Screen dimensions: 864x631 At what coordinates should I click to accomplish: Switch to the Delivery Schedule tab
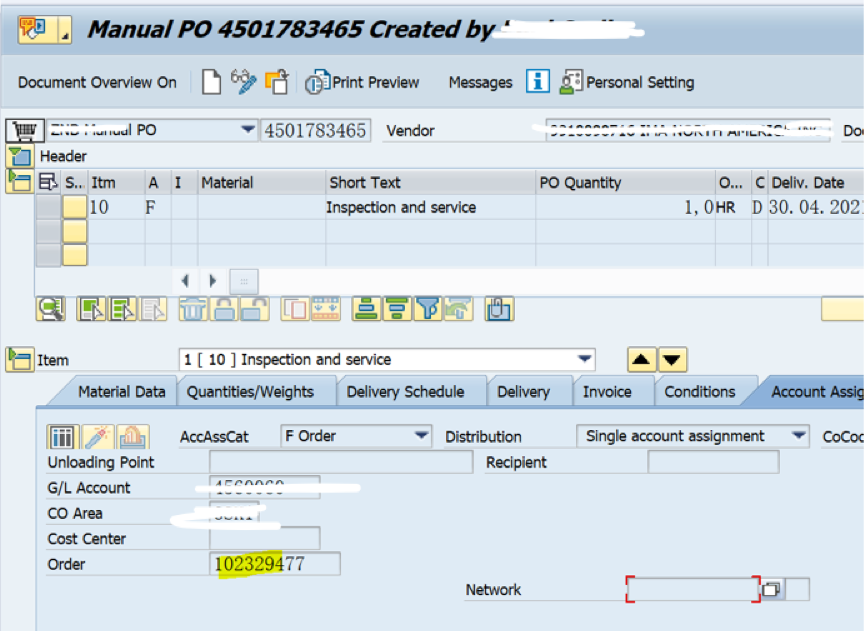tap(406, 392)
